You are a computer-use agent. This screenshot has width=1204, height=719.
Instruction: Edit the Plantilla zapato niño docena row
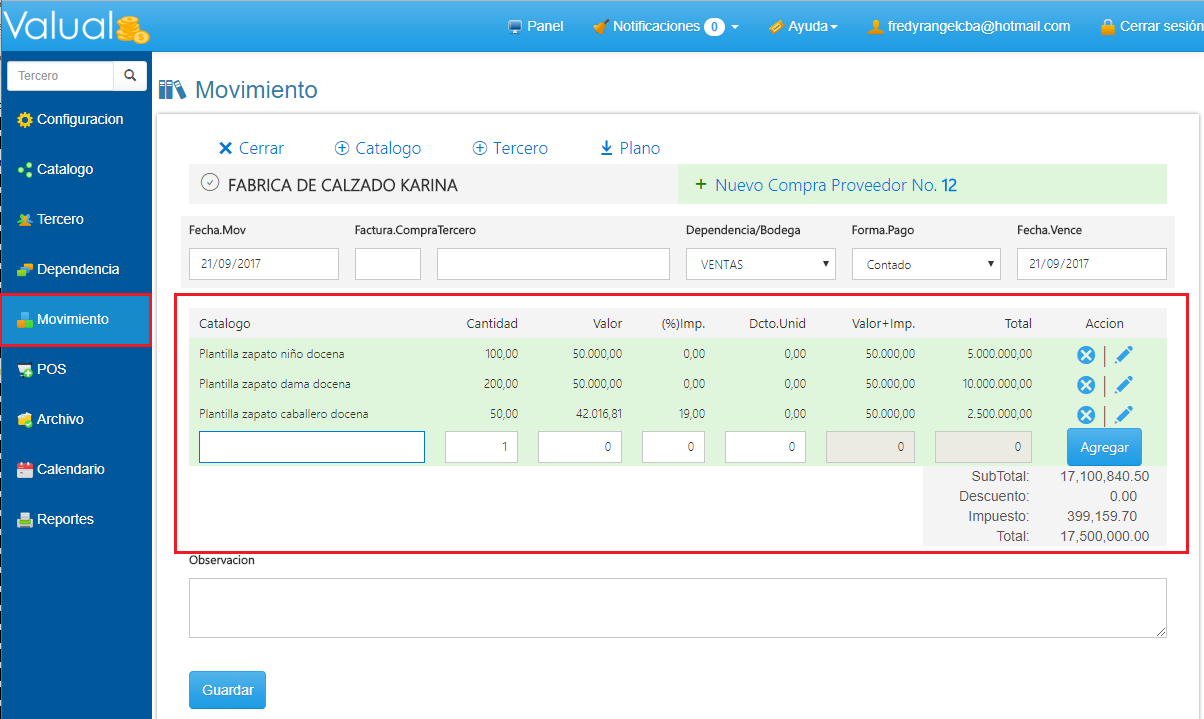(x=1123, y=355)
